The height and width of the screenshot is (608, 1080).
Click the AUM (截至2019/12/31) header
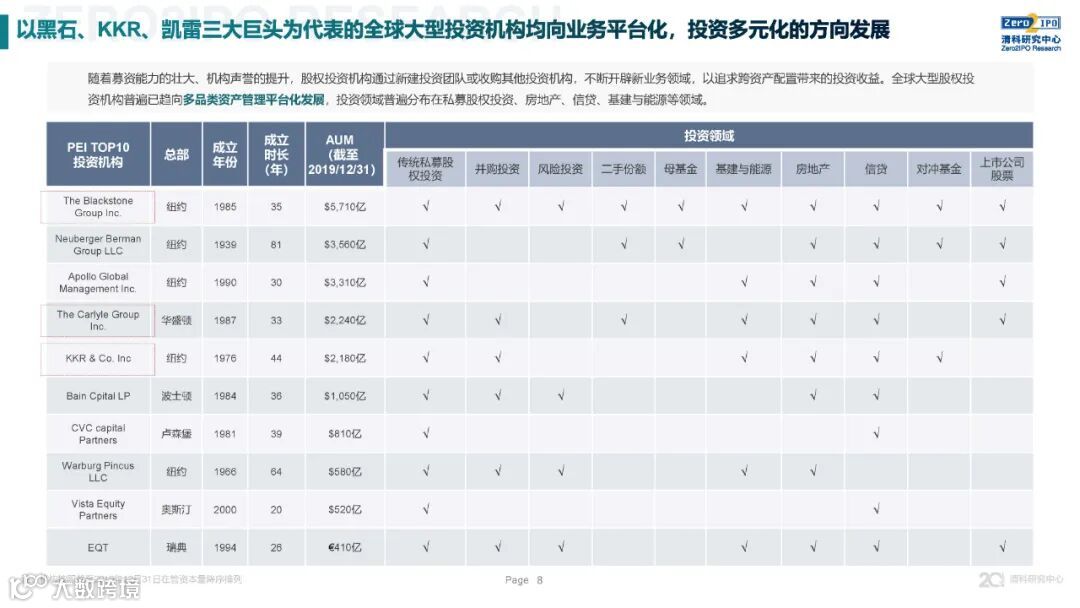pos(344,154)
